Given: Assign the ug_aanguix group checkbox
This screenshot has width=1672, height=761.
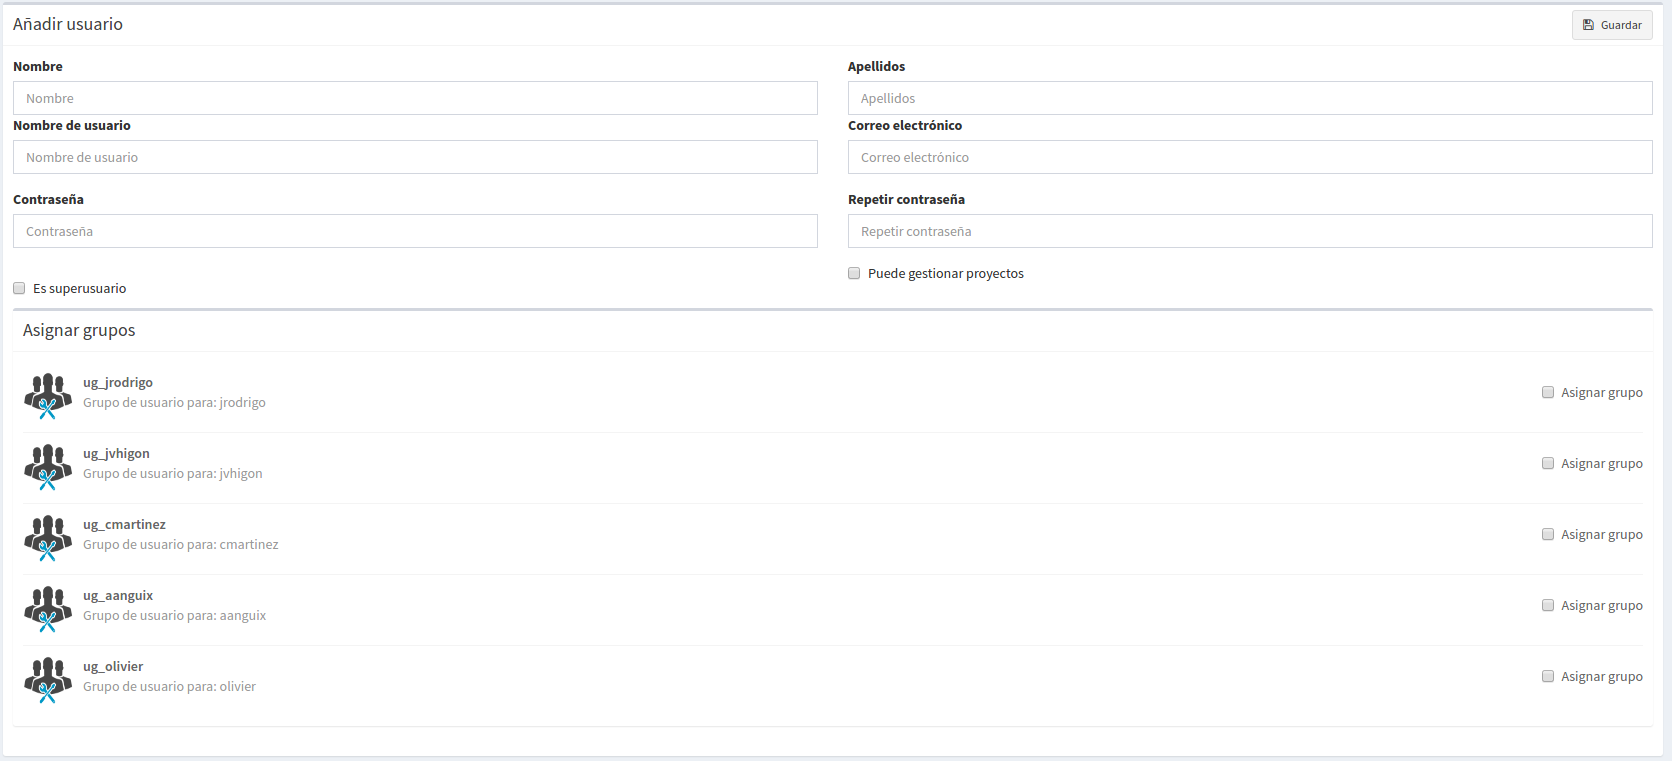Looking at the screenshot, I should coord(1548,605).
